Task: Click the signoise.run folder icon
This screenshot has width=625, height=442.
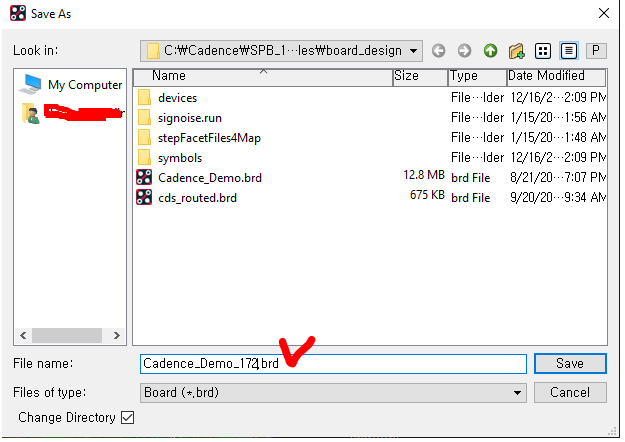Action: pos(144,117)
